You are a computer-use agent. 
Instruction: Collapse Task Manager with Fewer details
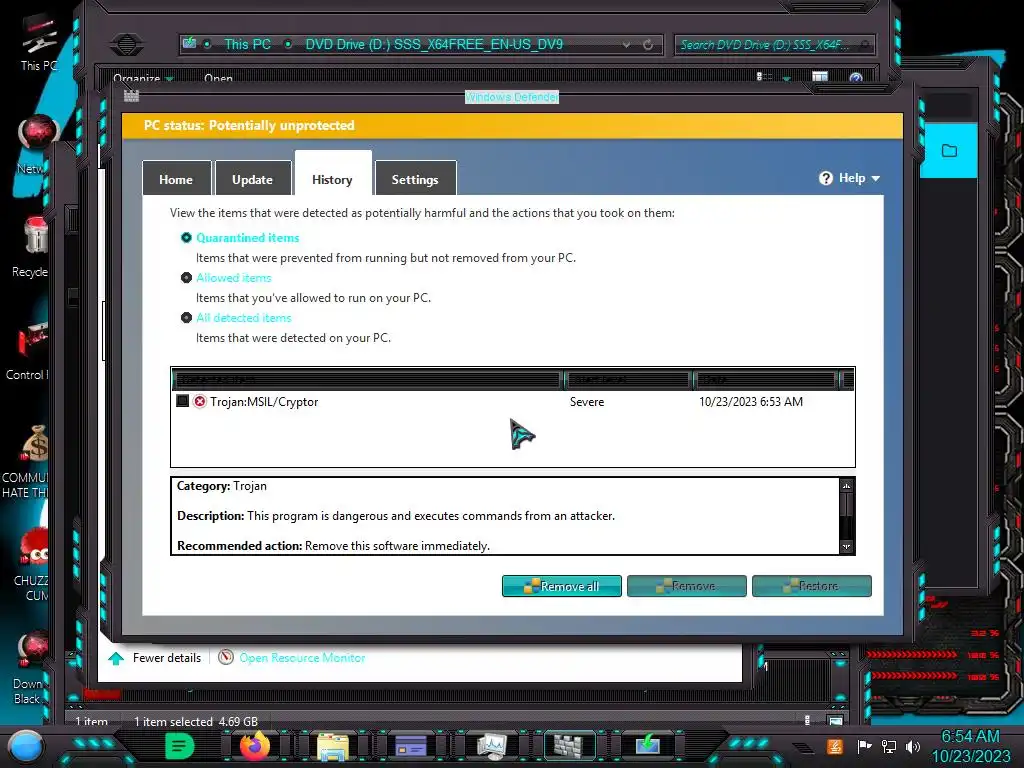(x=155, y=658)
